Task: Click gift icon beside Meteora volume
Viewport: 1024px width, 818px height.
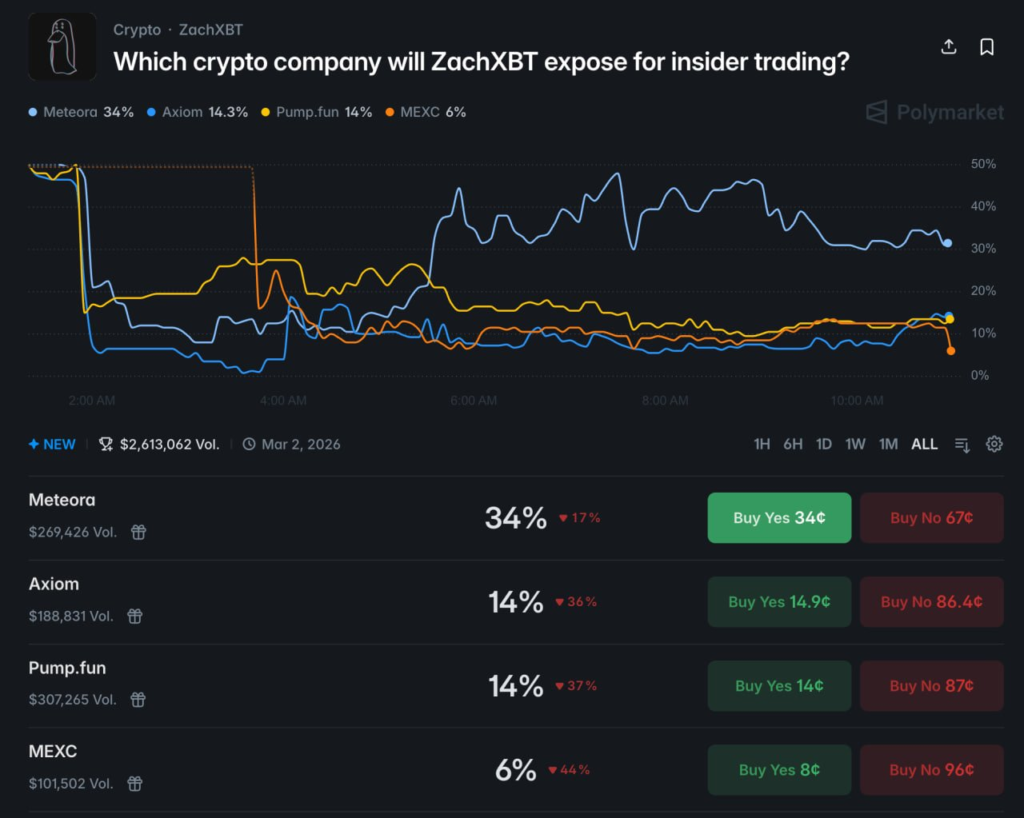Action: click(139, 532)
